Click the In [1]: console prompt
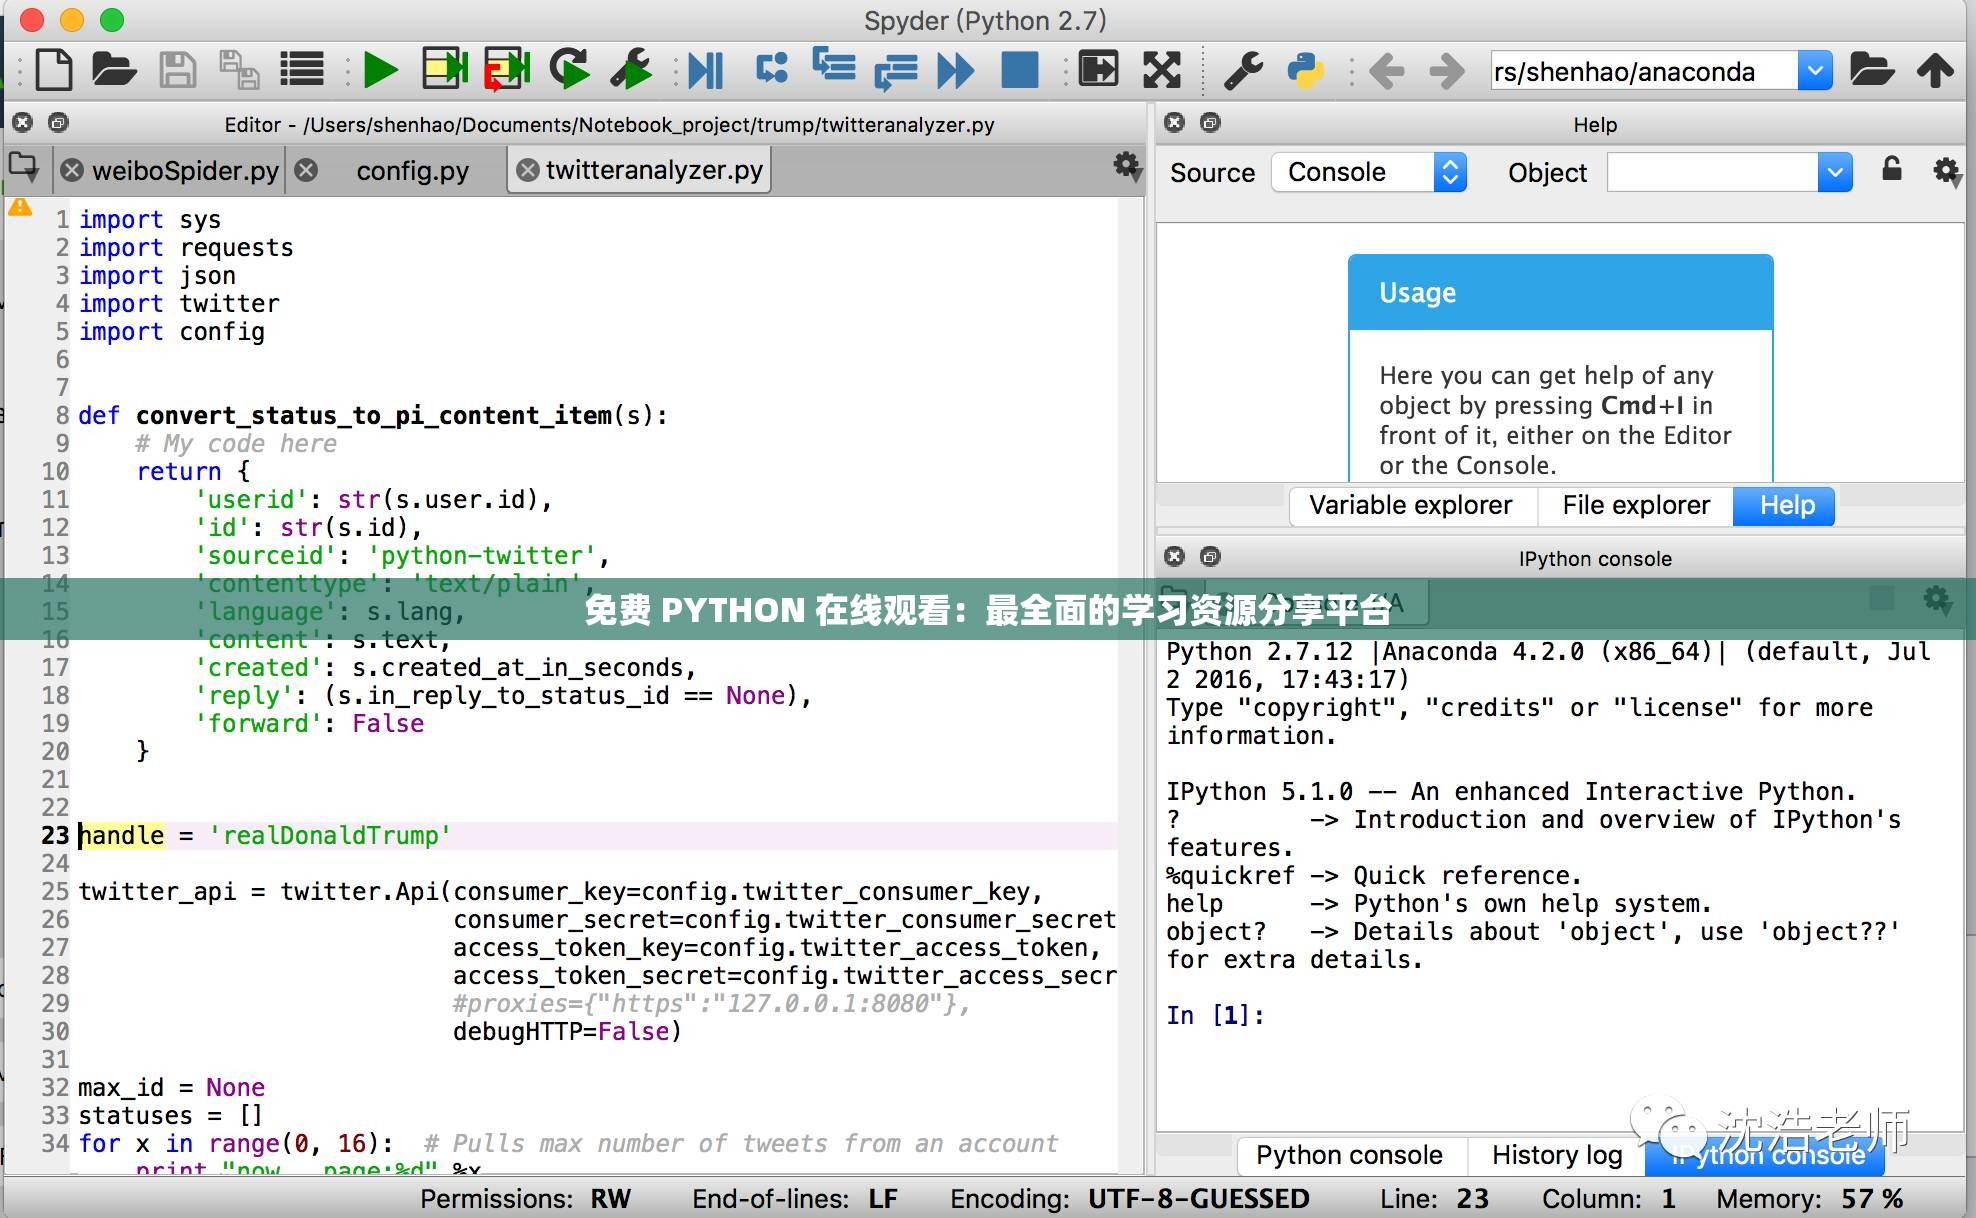The image size is (1976, 1218). [x=1213, y=1014]
